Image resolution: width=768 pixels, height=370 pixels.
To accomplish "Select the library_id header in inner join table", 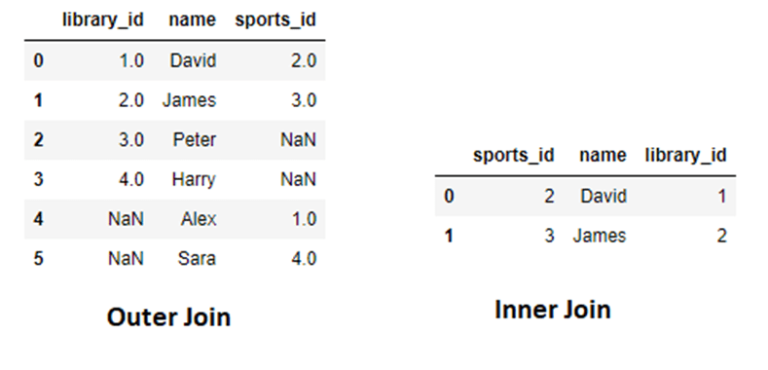I will pyautogui.click(x=686, y=155).
